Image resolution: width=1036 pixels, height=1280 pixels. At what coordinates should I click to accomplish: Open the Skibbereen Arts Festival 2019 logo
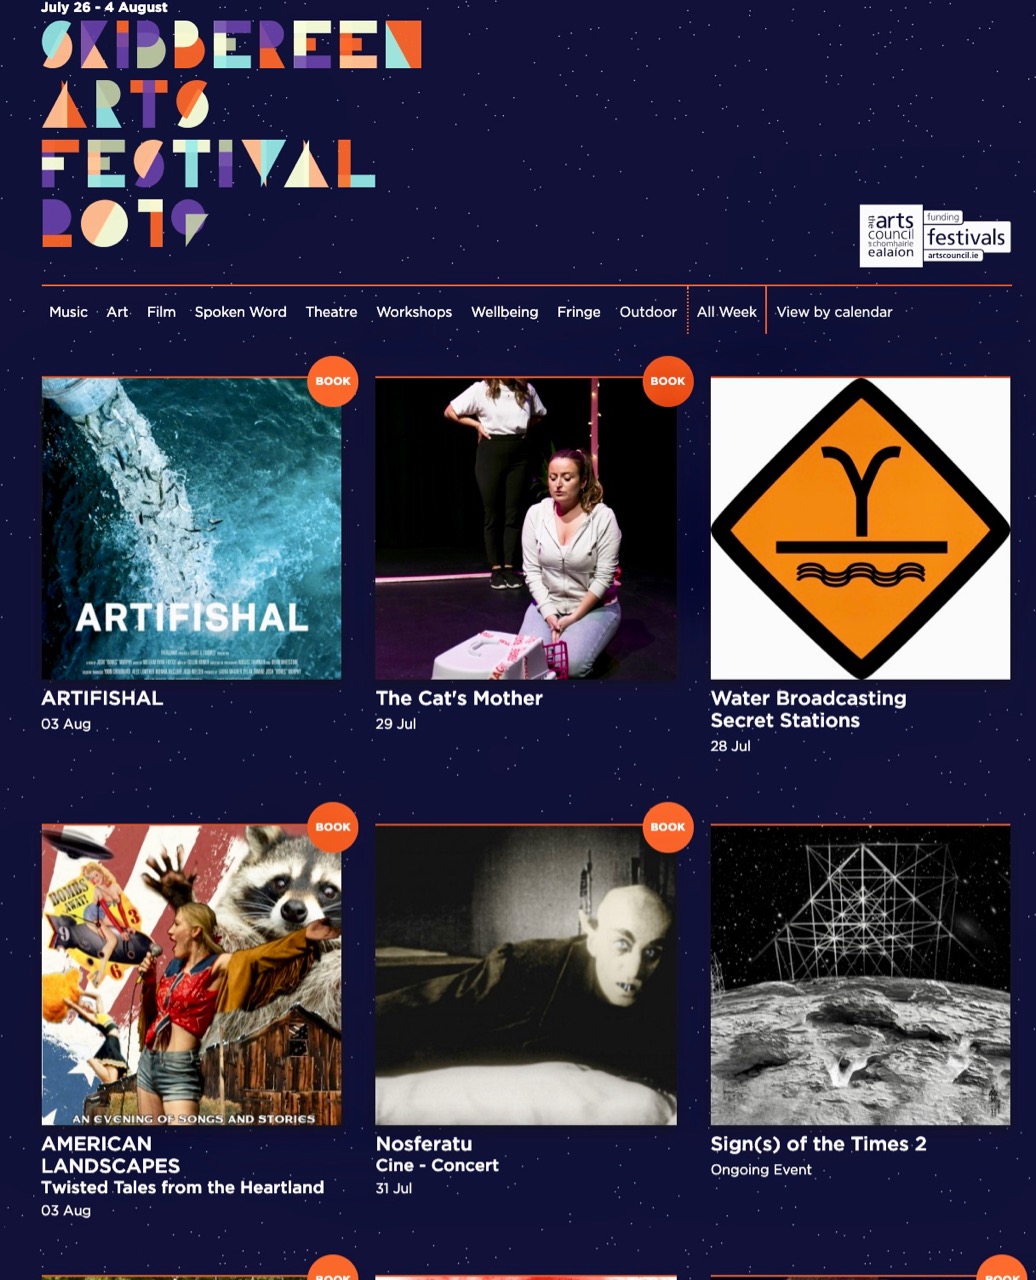click(231, 133)
